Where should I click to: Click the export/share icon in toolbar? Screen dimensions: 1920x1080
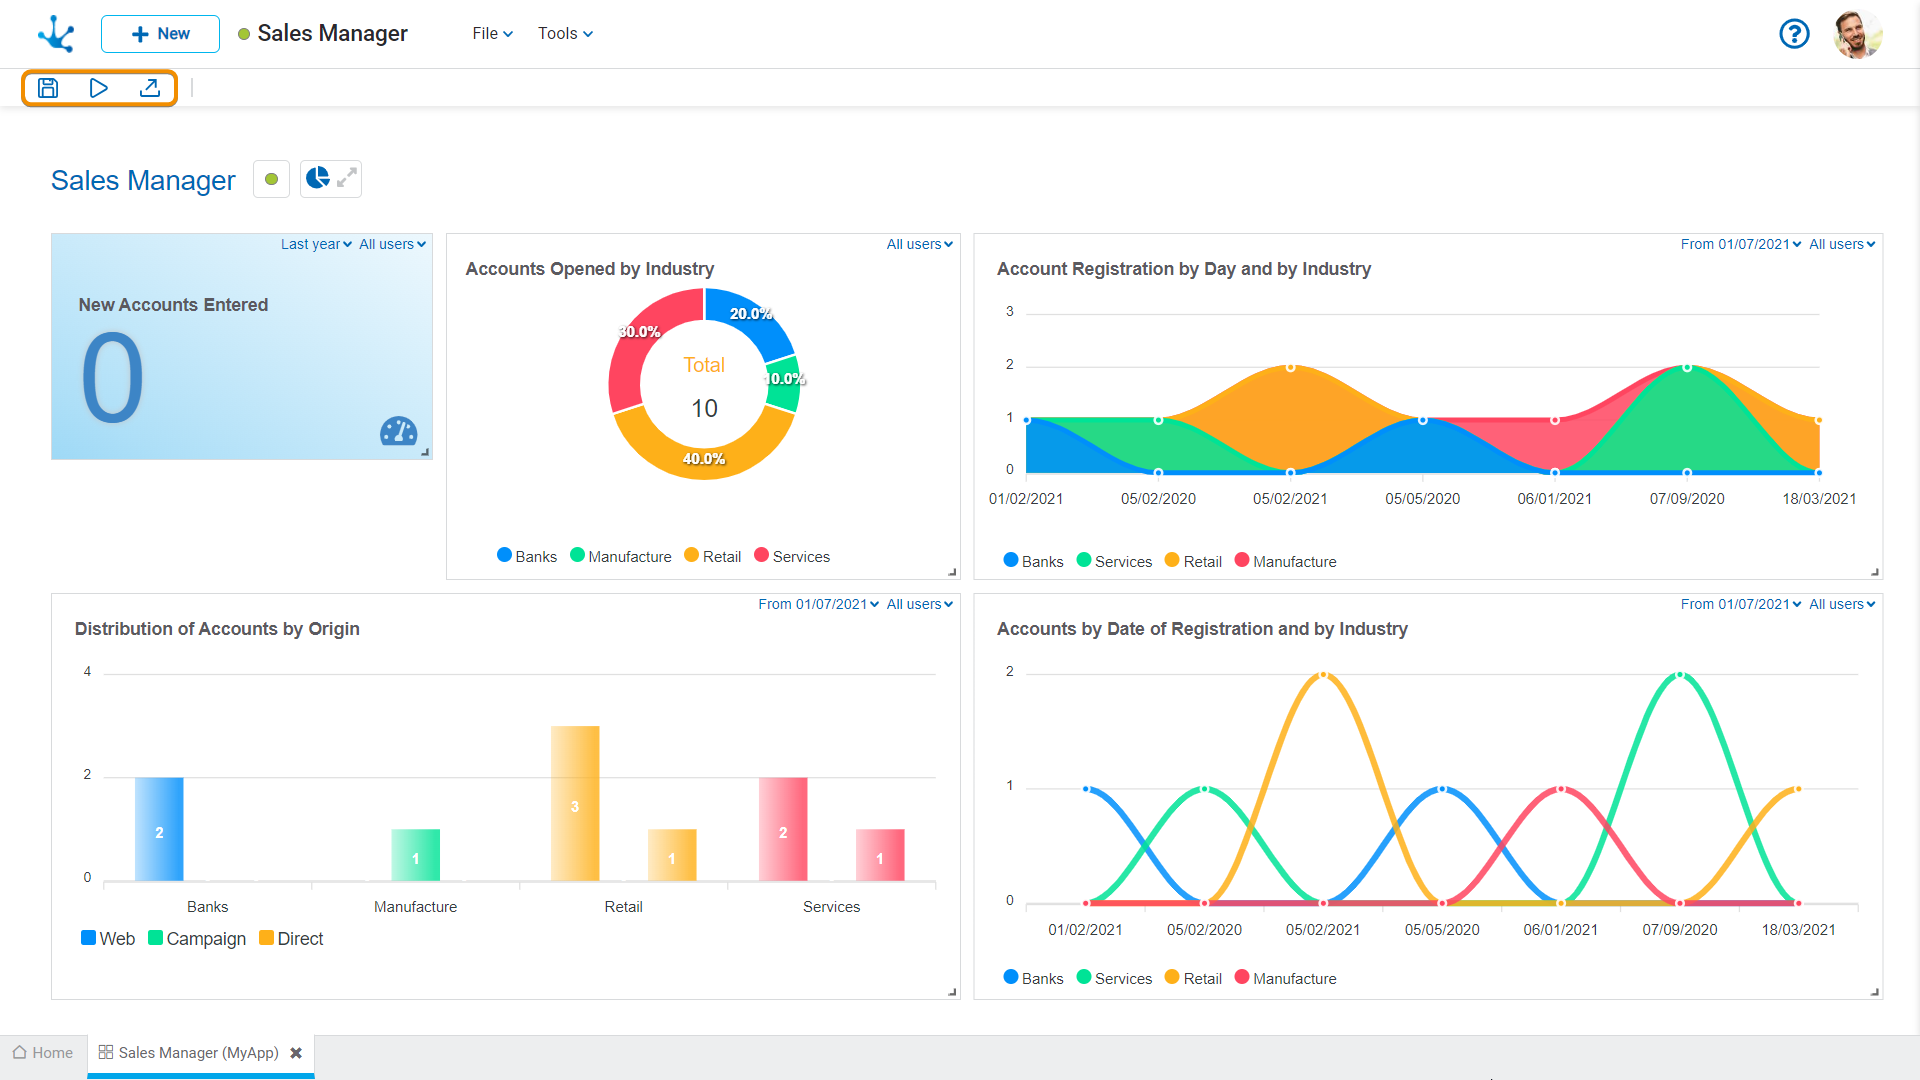point(150,88)
